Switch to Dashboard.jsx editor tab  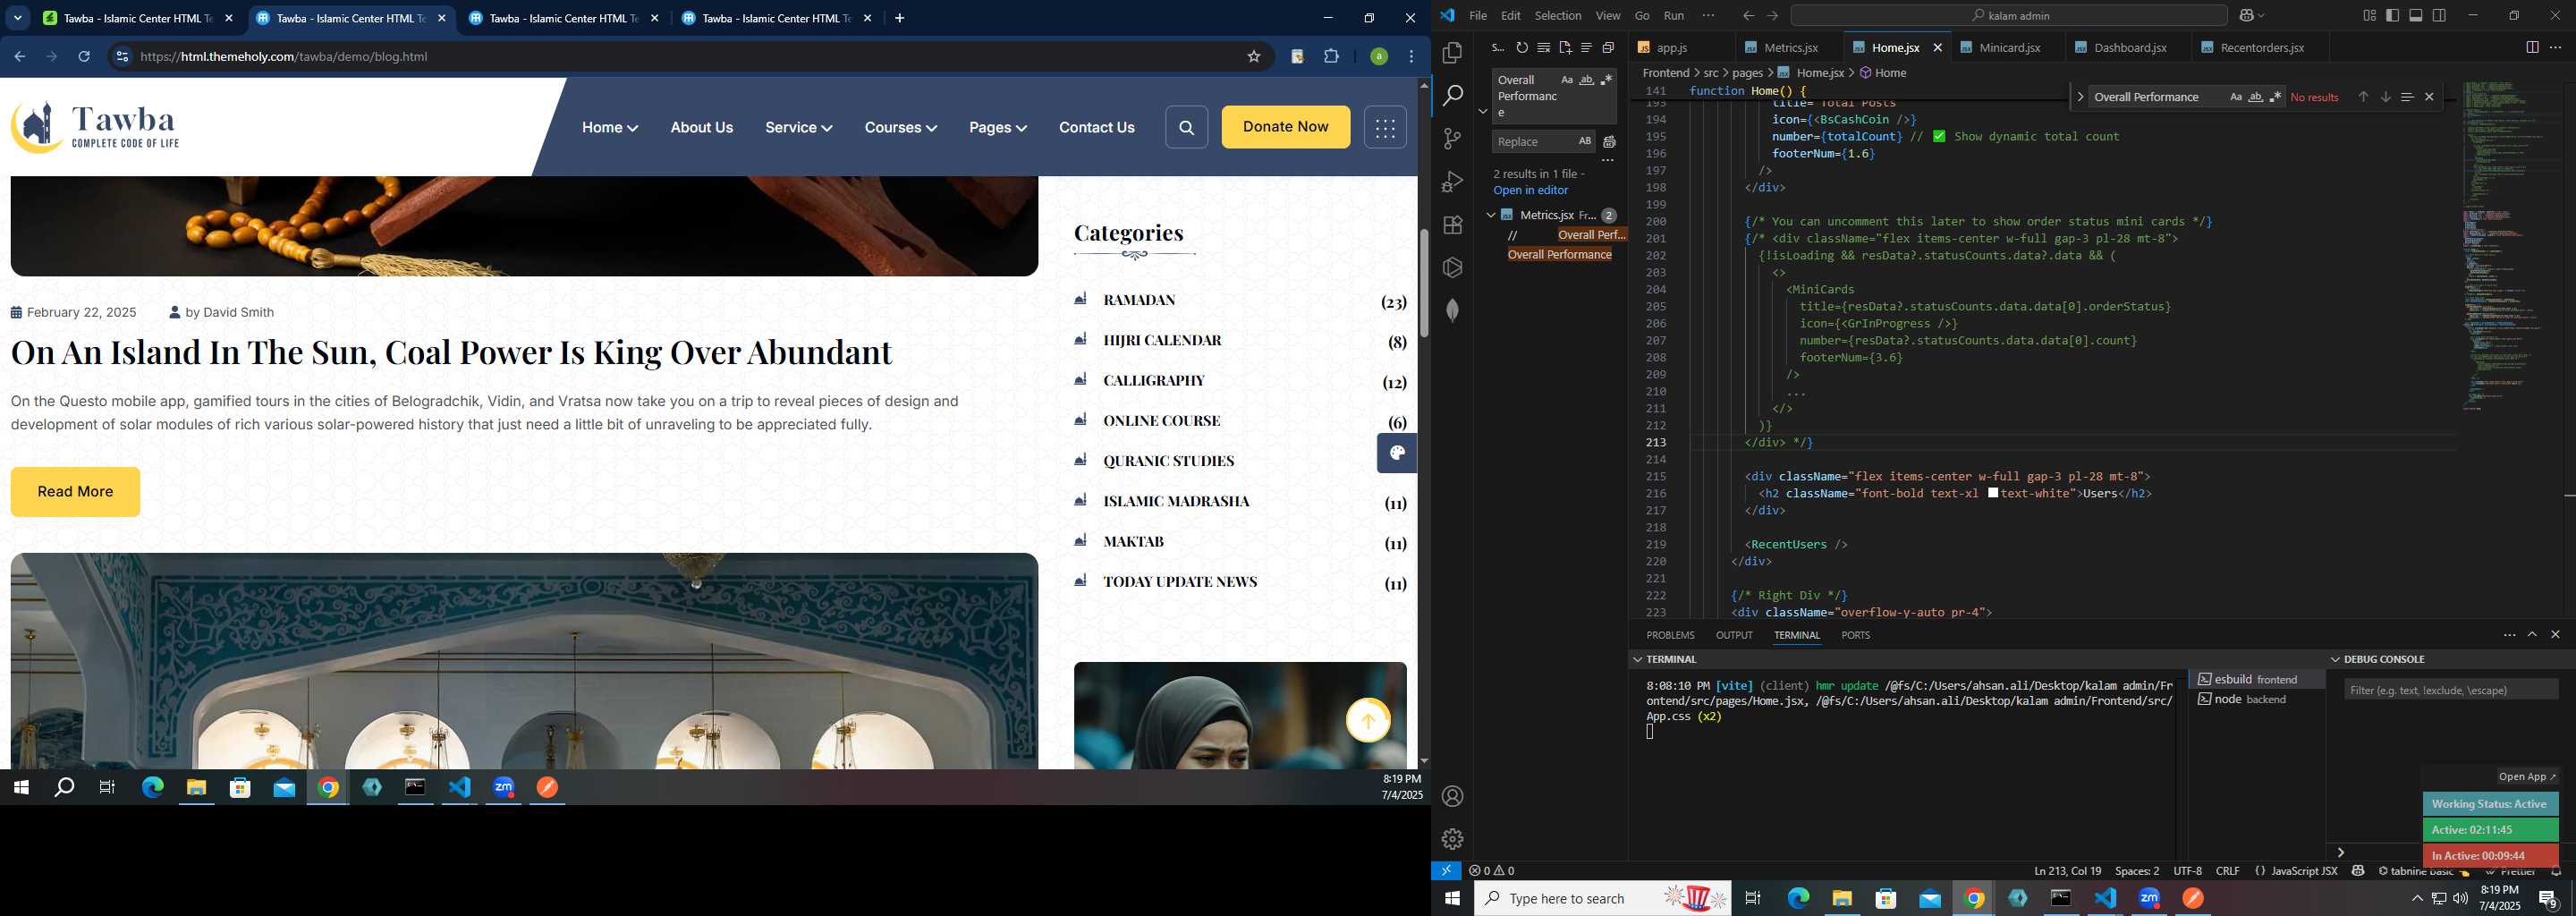point(2130,48)
